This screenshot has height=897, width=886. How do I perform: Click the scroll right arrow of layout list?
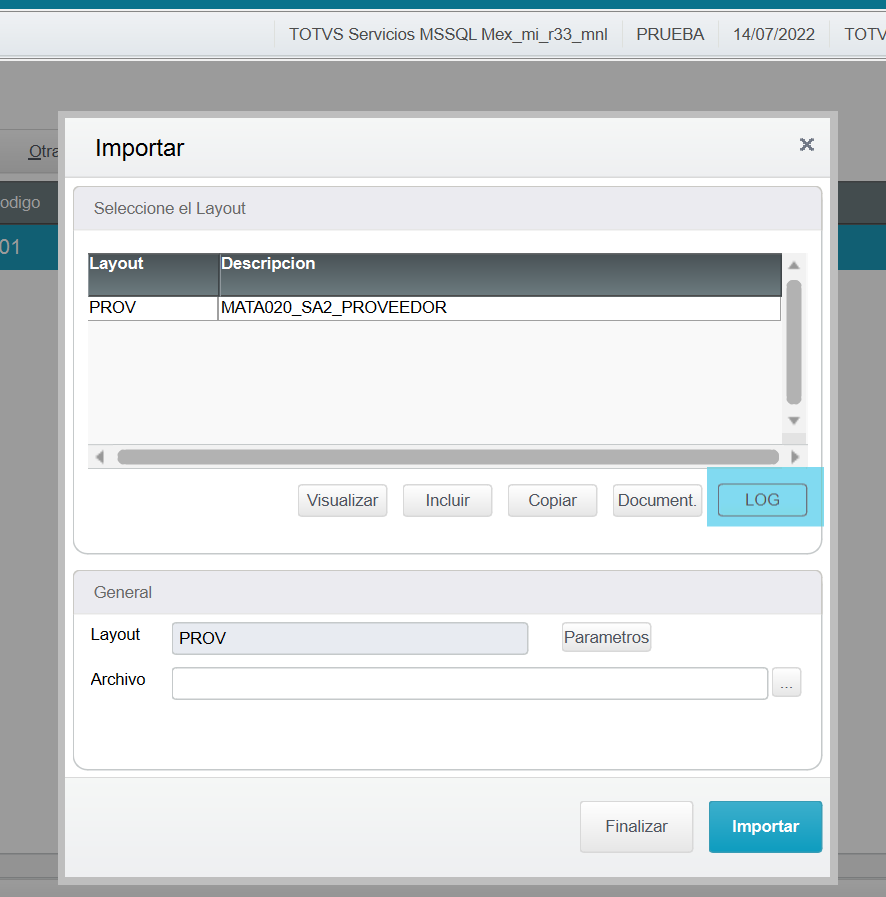(x=794, y=457)
